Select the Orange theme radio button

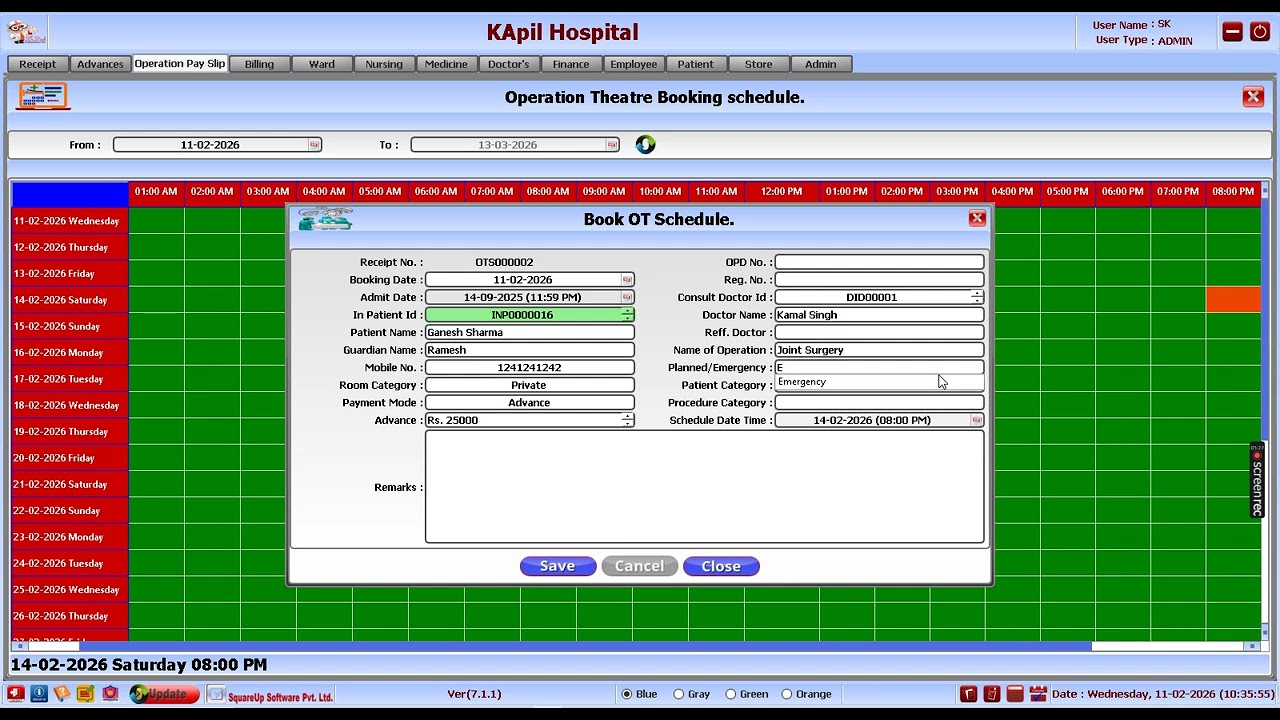click(x=787, y=694)
